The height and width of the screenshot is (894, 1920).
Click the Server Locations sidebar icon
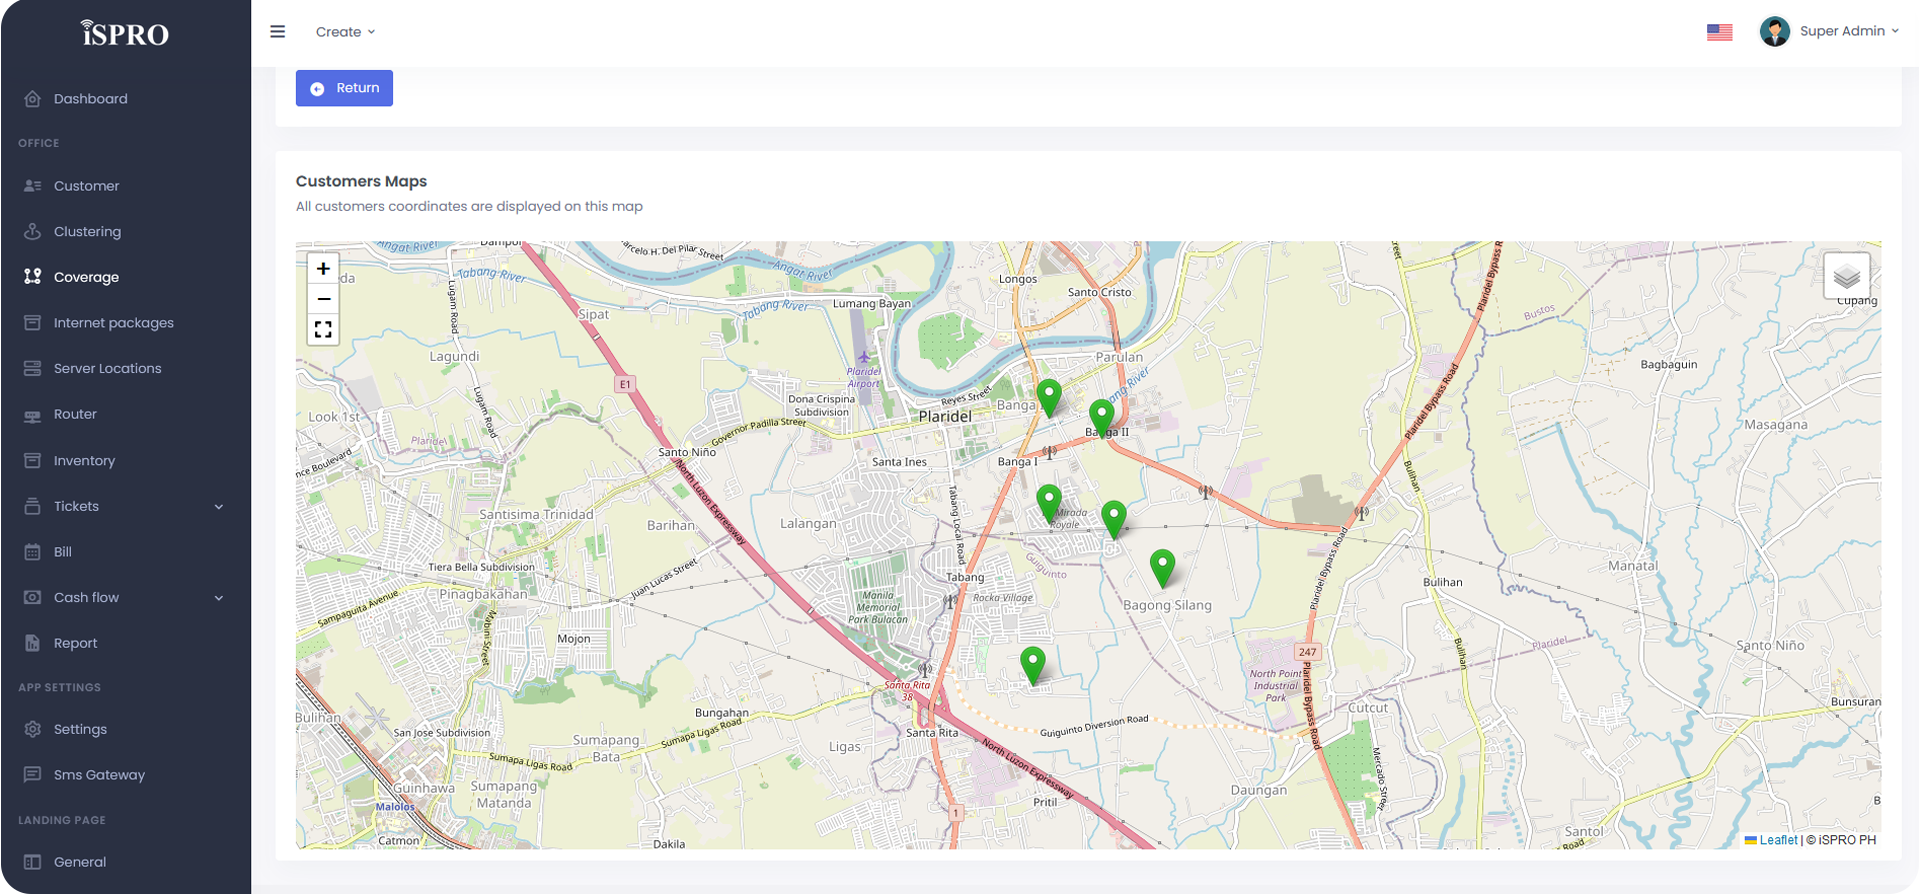coord(33,368)
